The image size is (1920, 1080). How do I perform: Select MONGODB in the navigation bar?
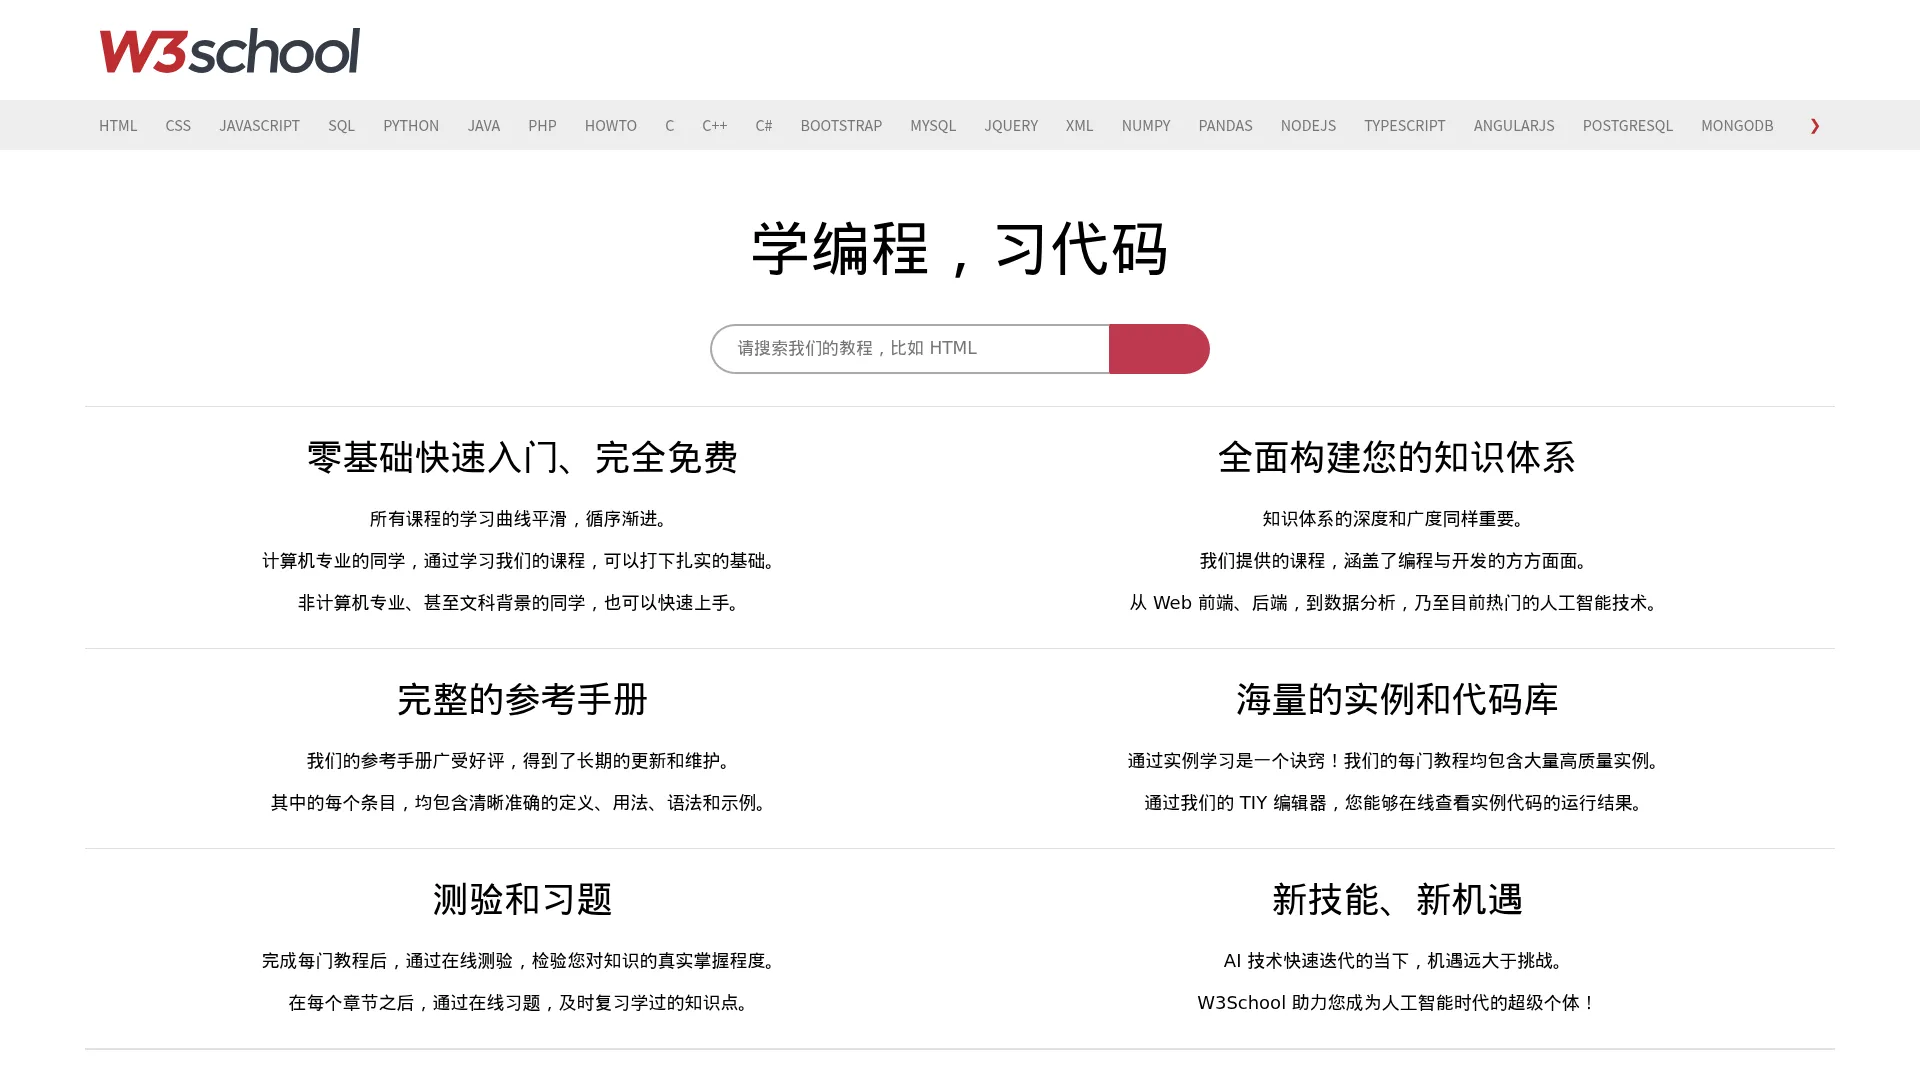click(x=1737, y=126)
